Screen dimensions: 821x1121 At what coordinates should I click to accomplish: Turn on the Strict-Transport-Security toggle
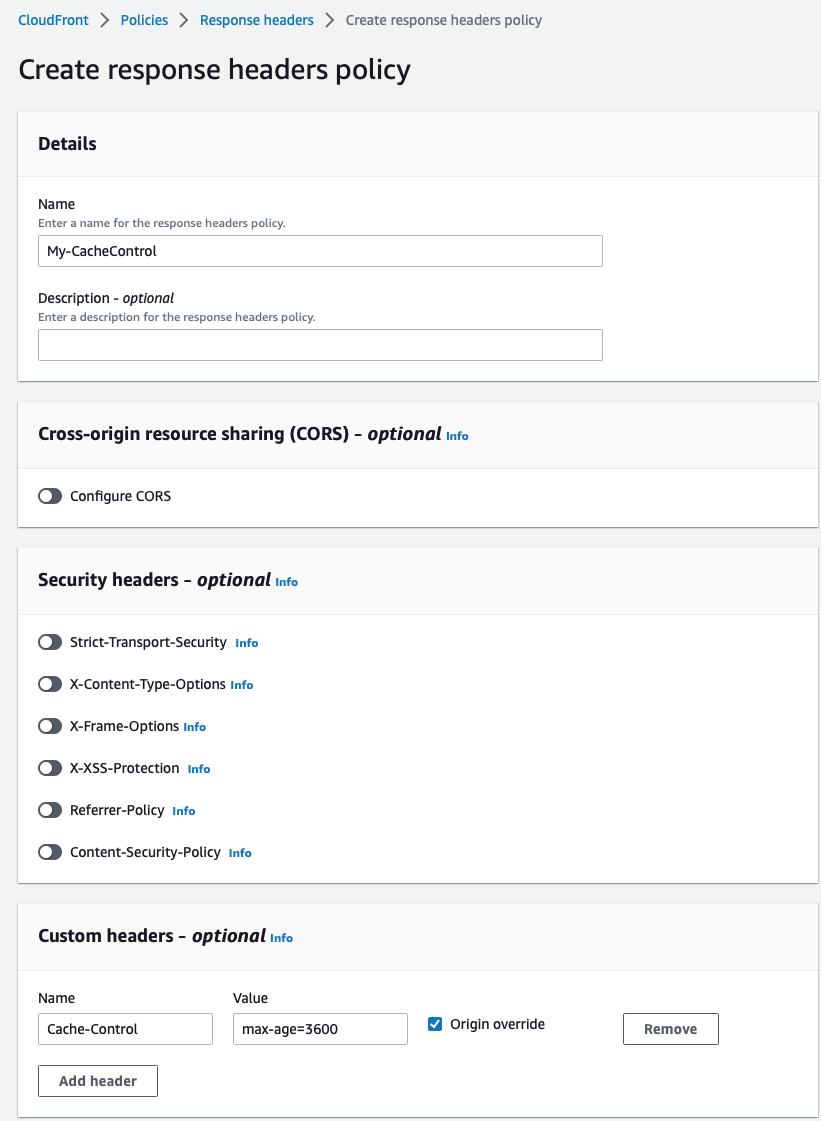pos(50,643)
